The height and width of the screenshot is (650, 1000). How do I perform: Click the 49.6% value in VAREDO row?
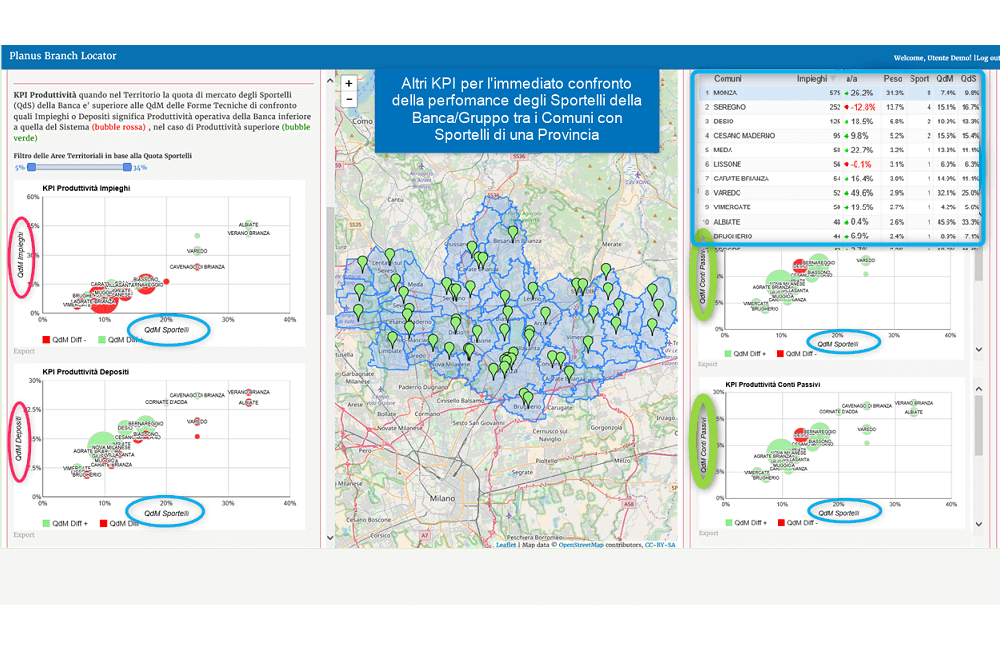[862, 193]
